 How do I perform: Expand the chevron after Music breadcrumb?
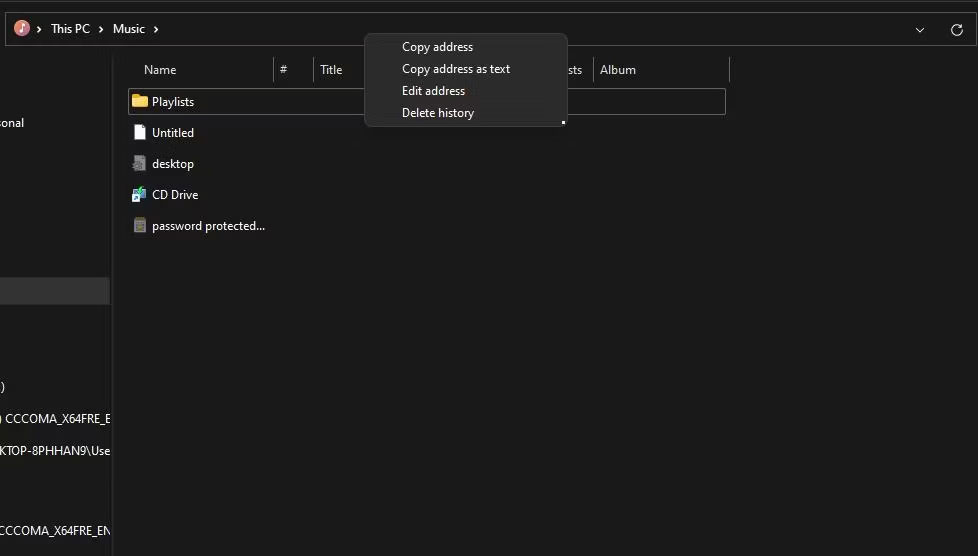[156, 29]
